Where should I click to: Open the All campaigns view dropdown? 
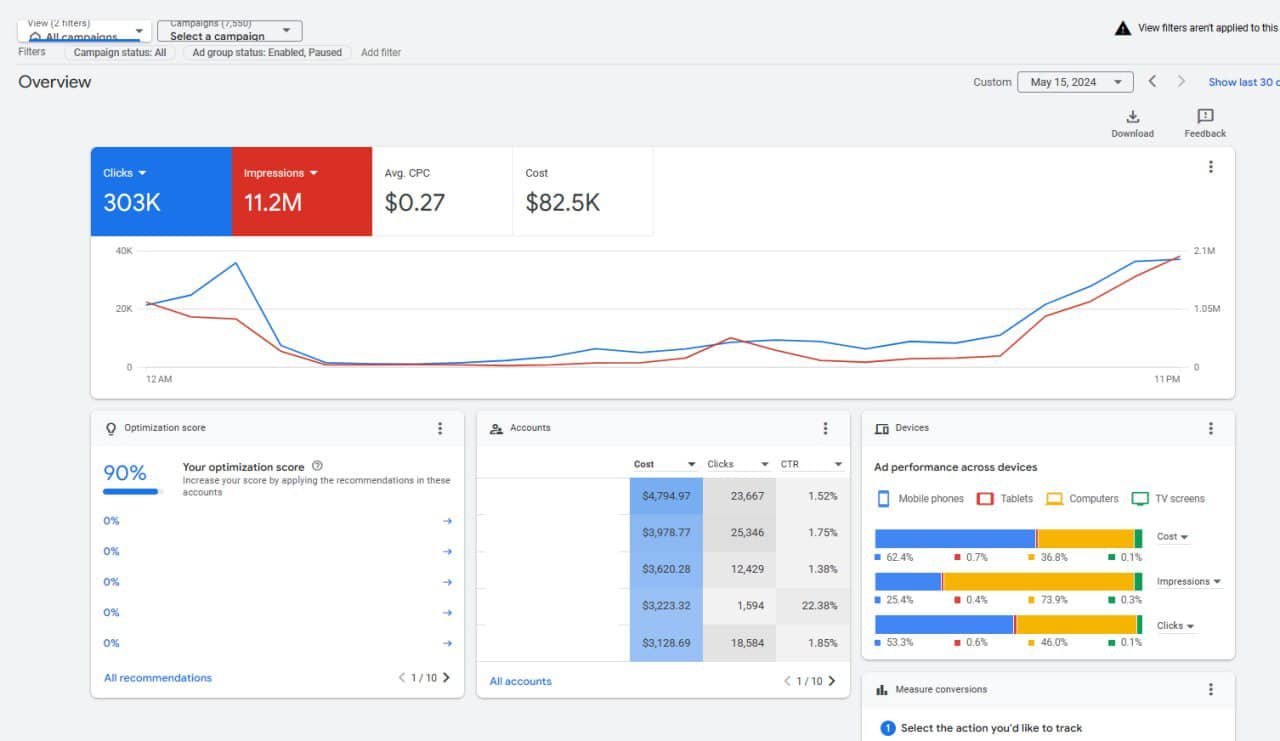tap(85, 31)
